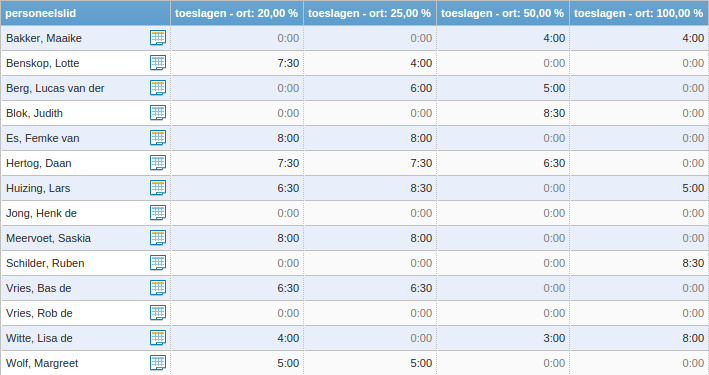Open calendar icon for Bakker, Maaike
The width and height of the screenshot is (709, 375).
pyautogui.click(x=158, y=38)
